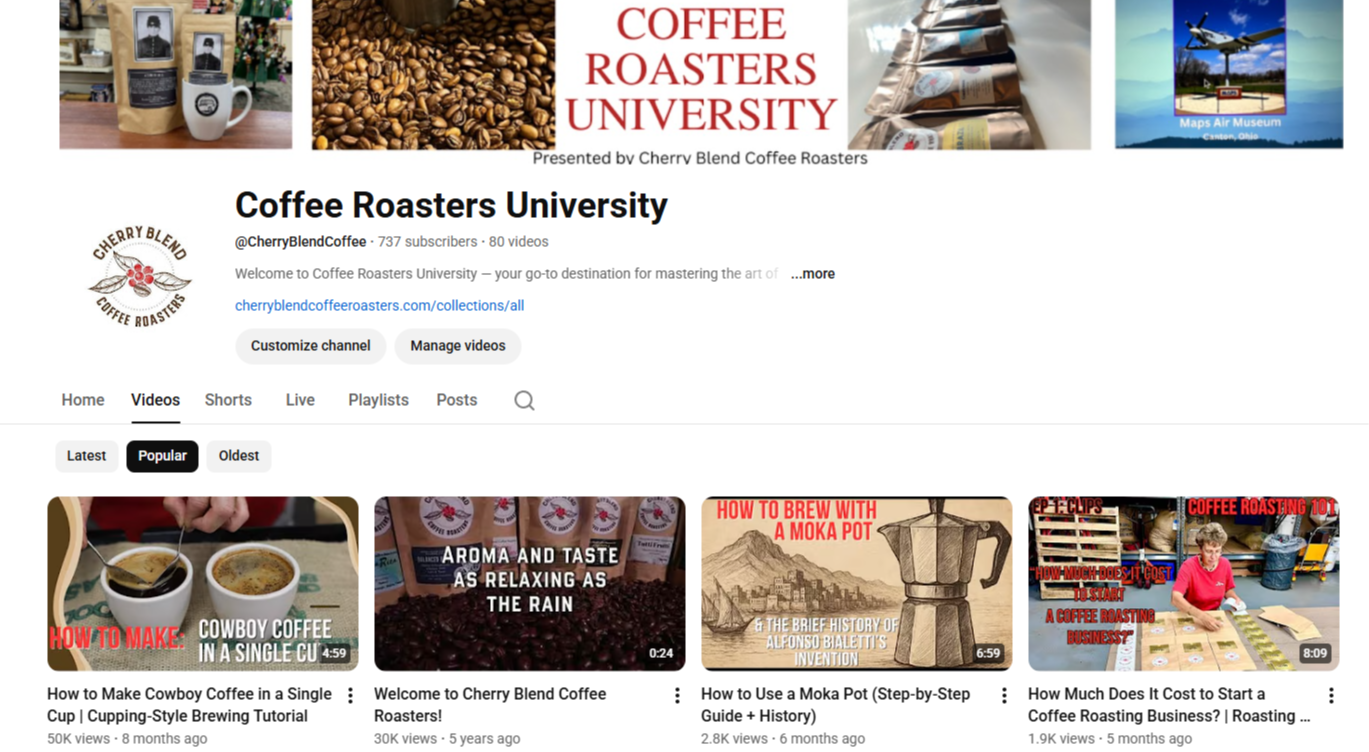Click the 1.9K views 5 months ago text
This screenshot has height=752, width=1369.
coord(1110,739)
